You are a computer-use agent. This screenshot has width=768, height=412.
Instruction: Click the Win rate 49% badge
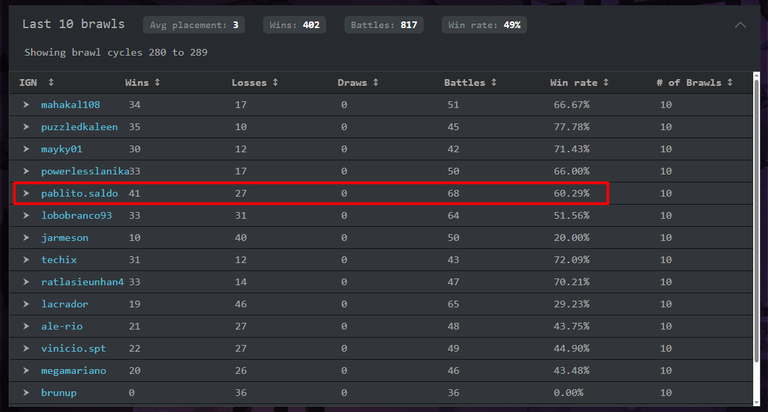point(484,25)
